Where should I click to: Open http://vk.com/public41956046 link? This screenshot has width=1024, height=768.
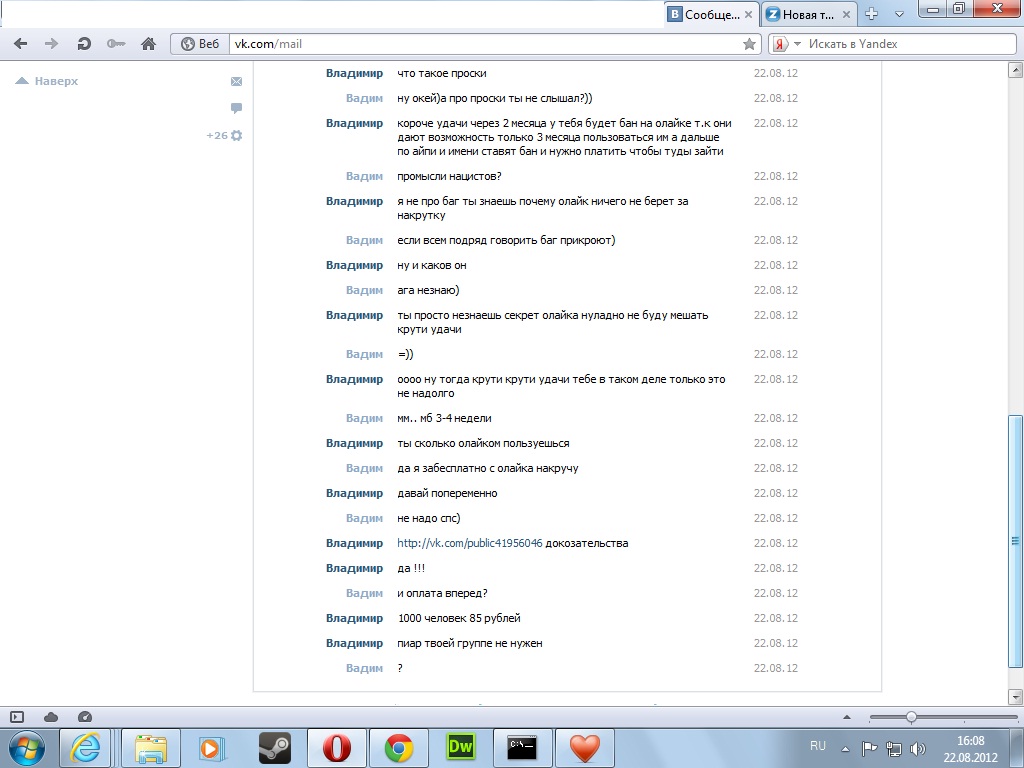pyautogui.click(x=470, y=543)
